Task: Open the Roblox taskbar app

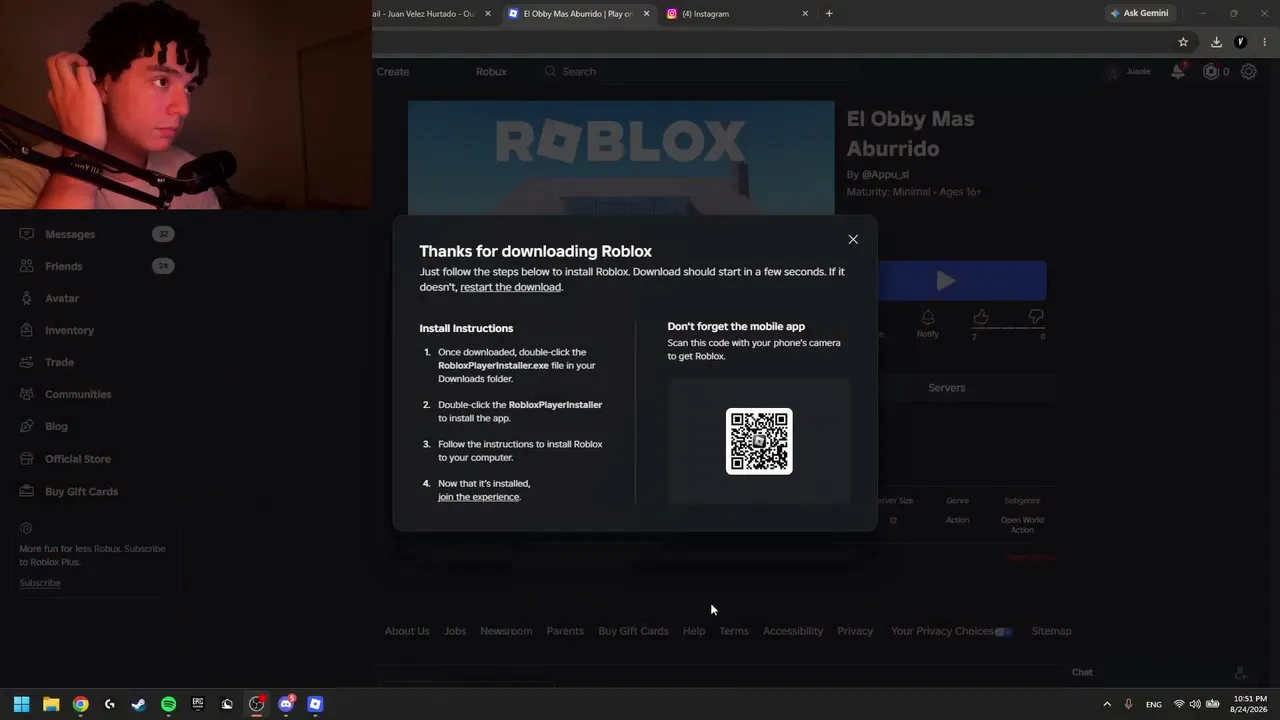Action: click(x=315, y=704)
